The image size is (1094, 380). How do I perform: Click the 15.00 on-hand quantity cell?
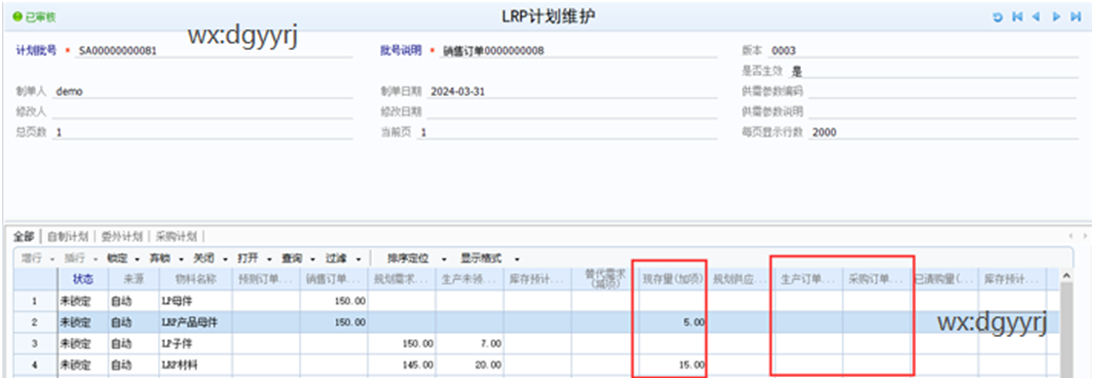pos(673,365)
